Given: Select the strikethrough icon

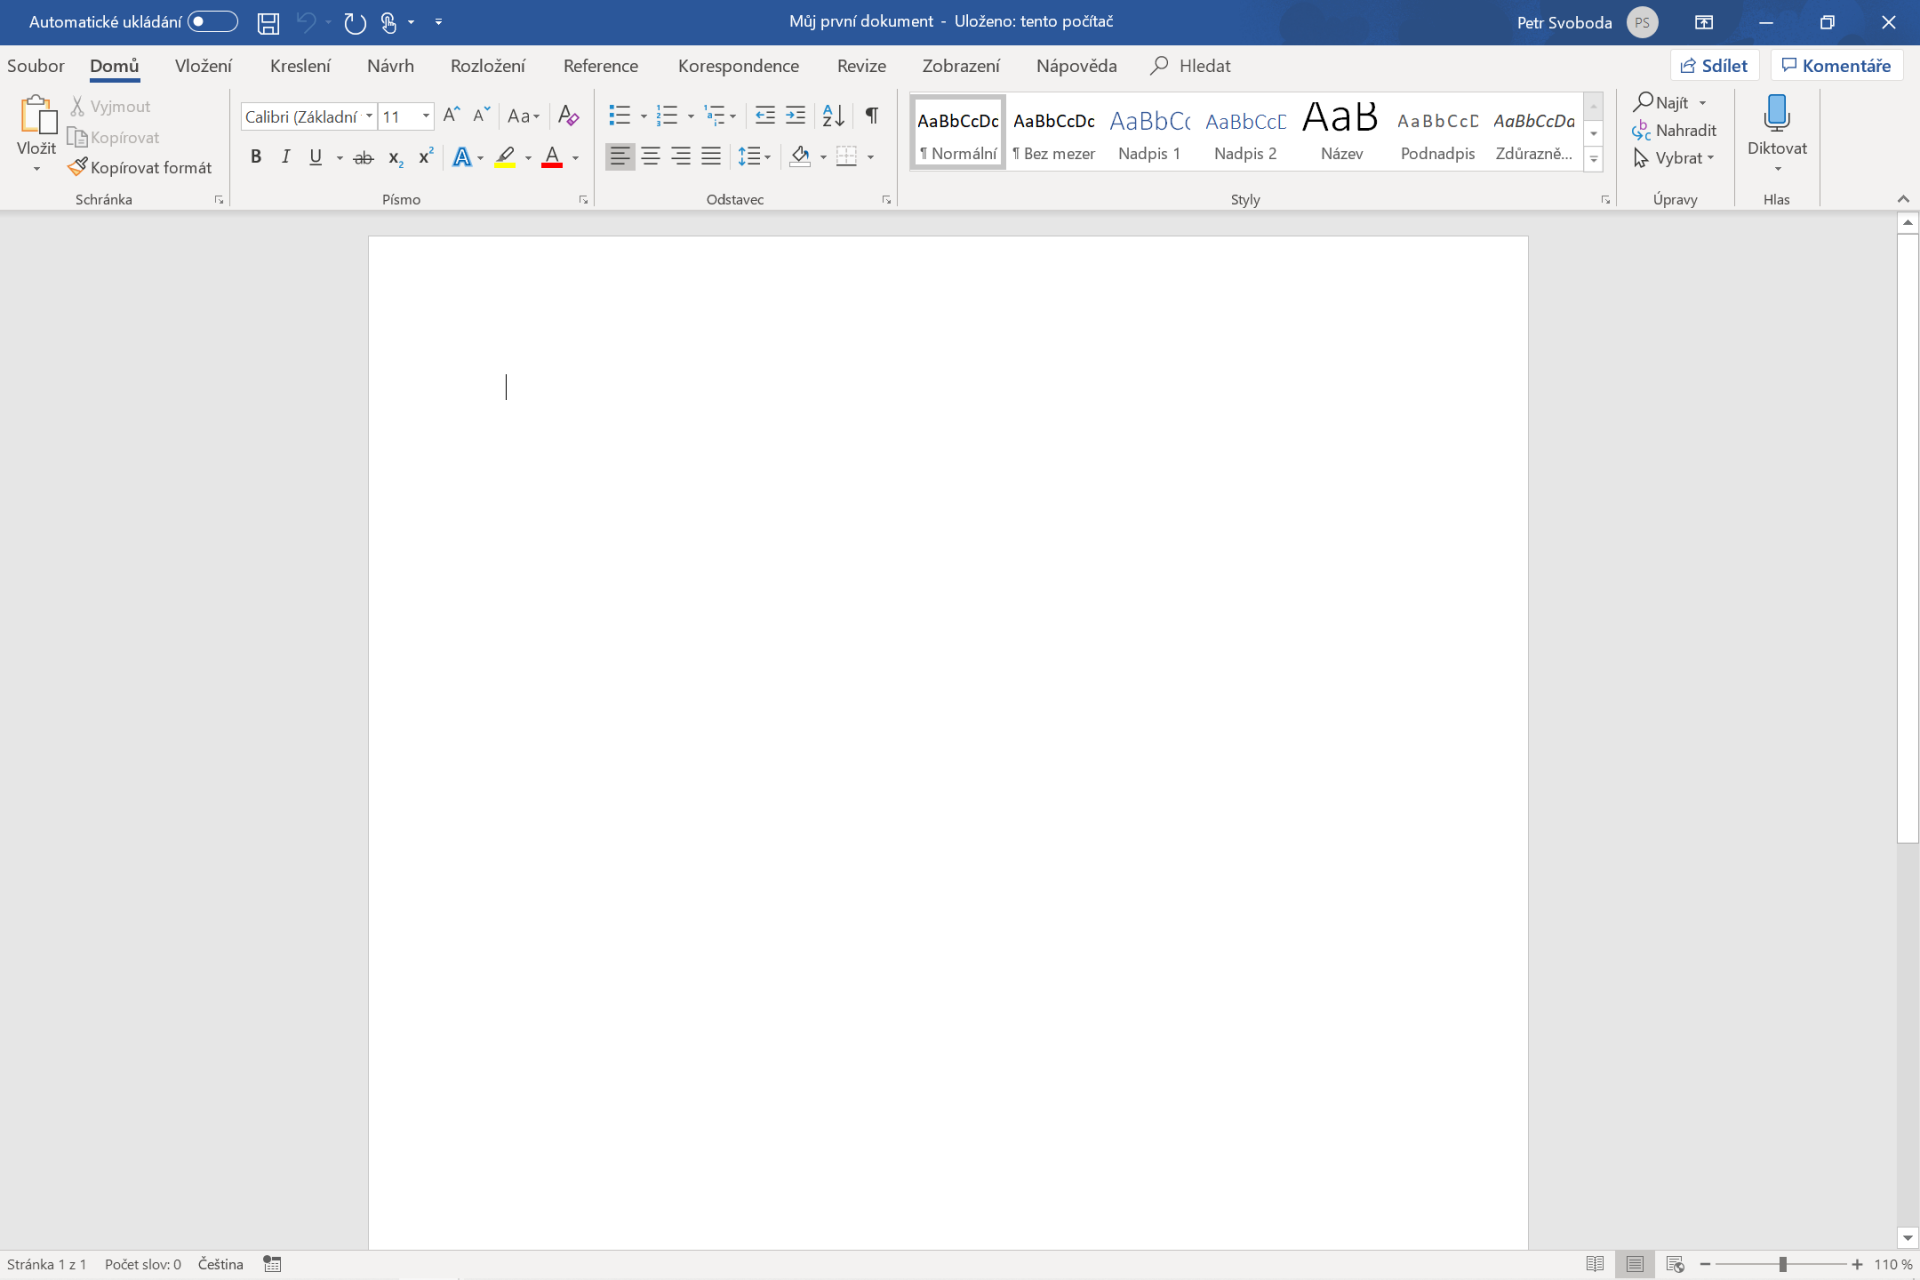Looking at the screenshot, I should [363, 157].
